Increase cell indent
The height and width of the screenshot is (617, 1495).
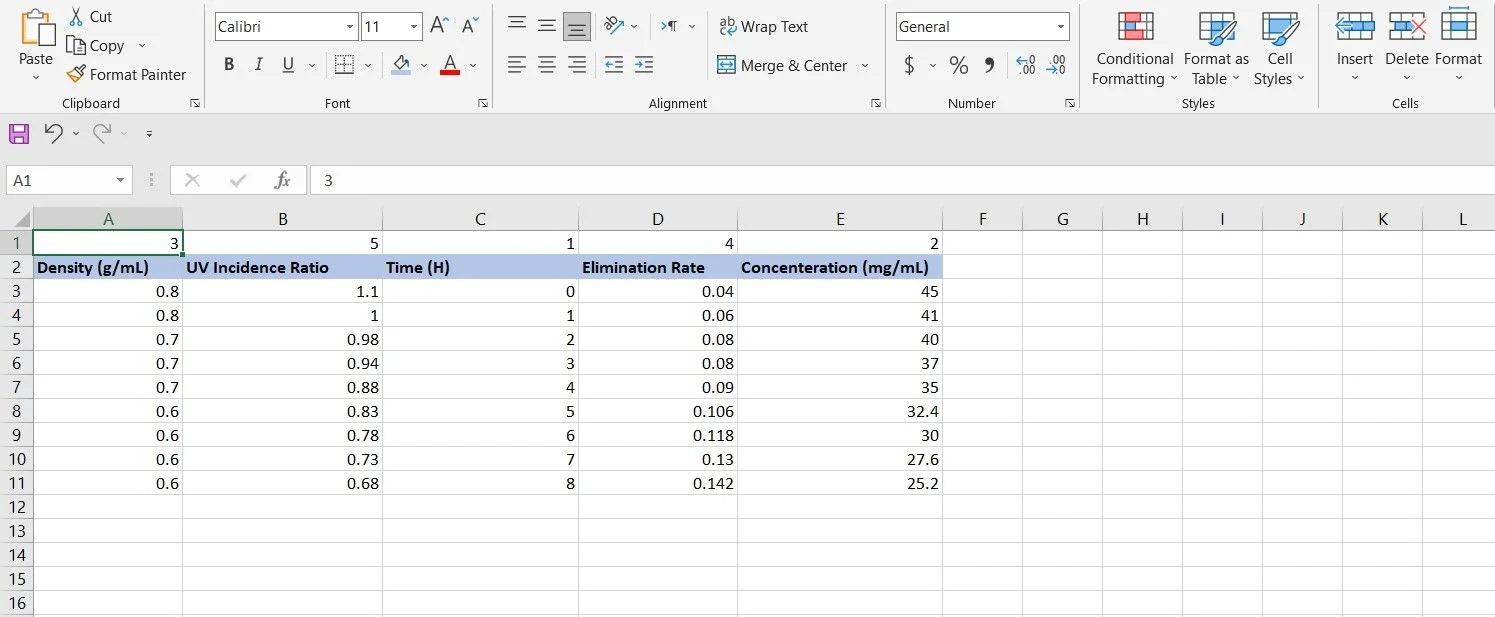tap(644, 65)
